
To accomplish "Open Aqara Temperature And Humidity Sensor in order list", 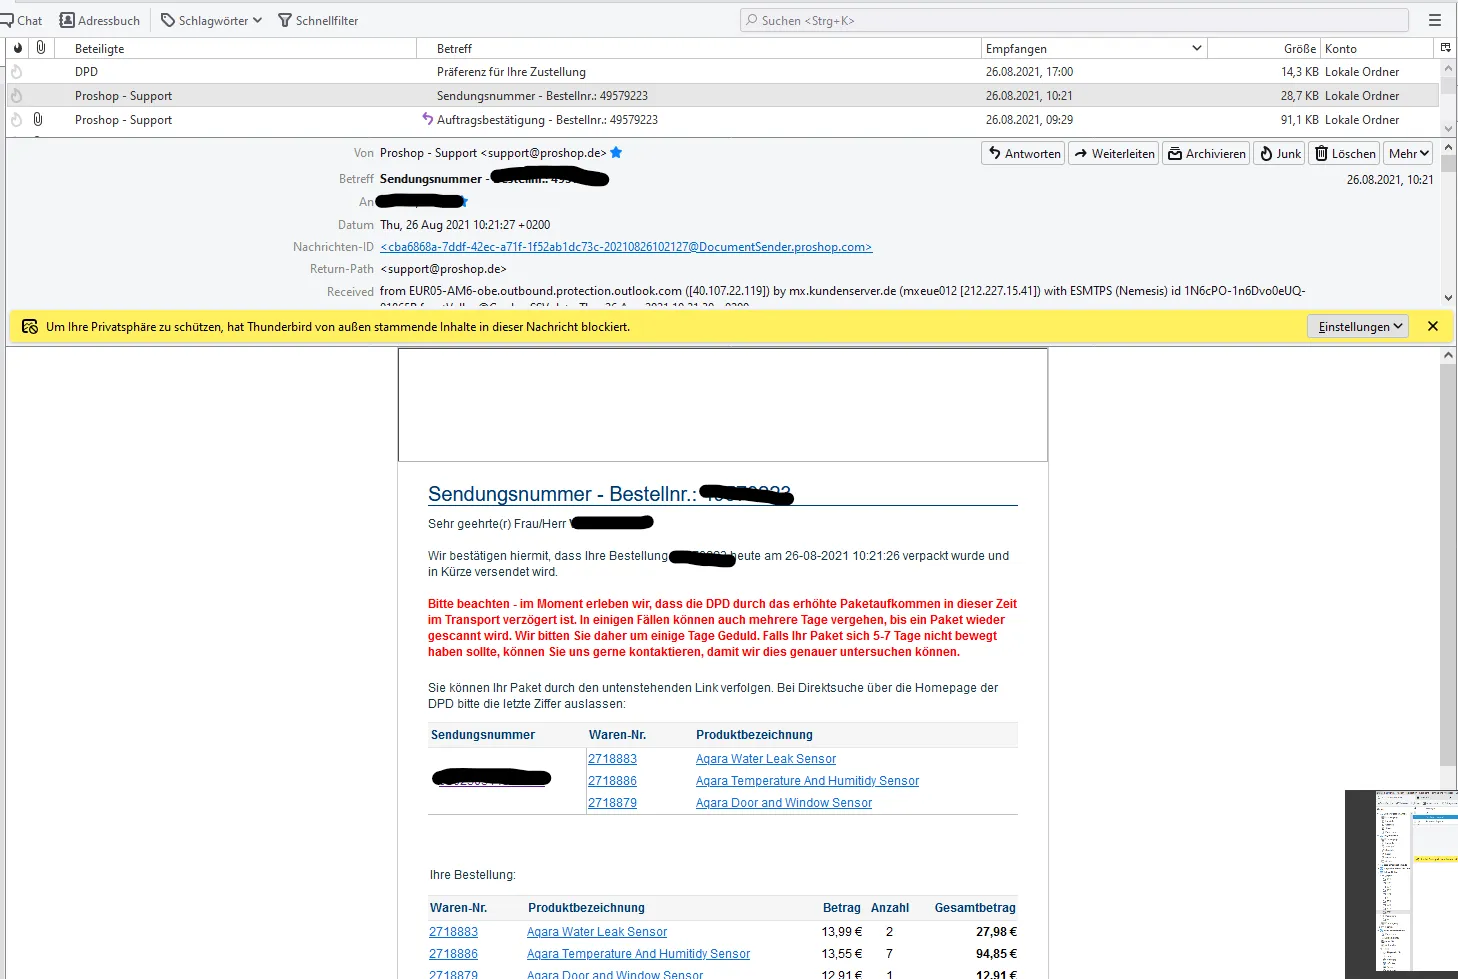I will point(638,954).
